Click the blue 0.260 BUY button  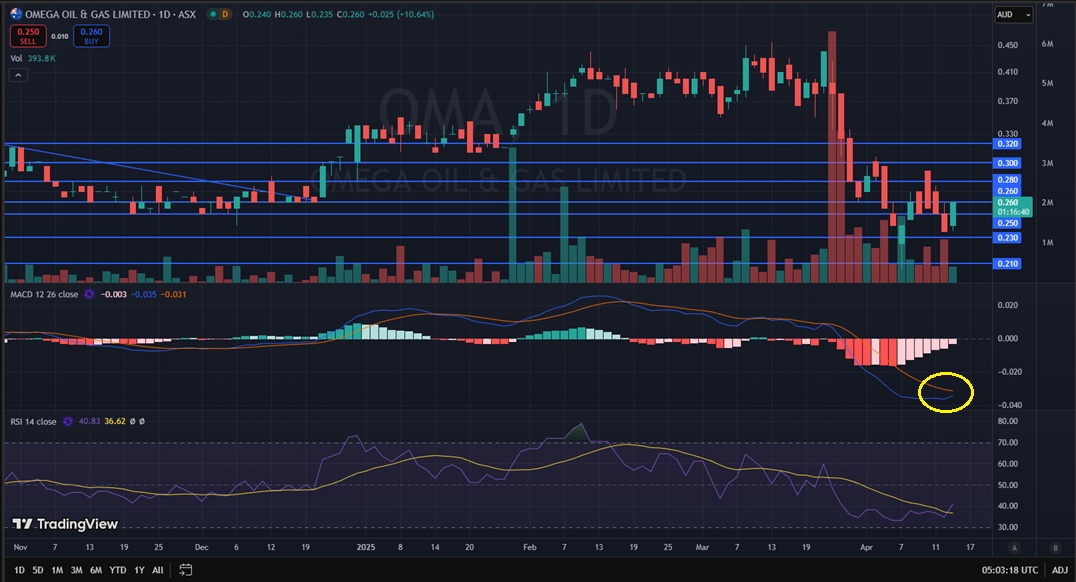pos(91,36)
